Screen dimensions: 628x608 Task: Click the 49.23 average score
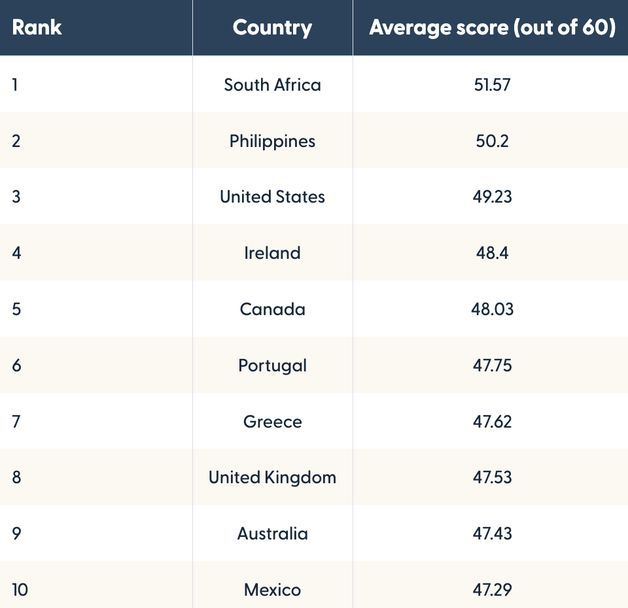coord(492,197)
